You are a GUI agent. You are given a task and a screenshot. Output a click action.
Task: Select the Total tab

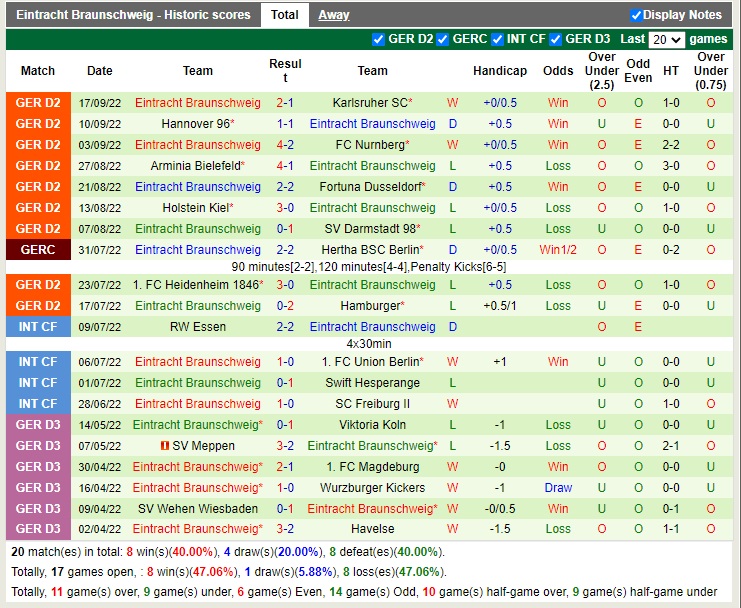[x=285, y=15]
